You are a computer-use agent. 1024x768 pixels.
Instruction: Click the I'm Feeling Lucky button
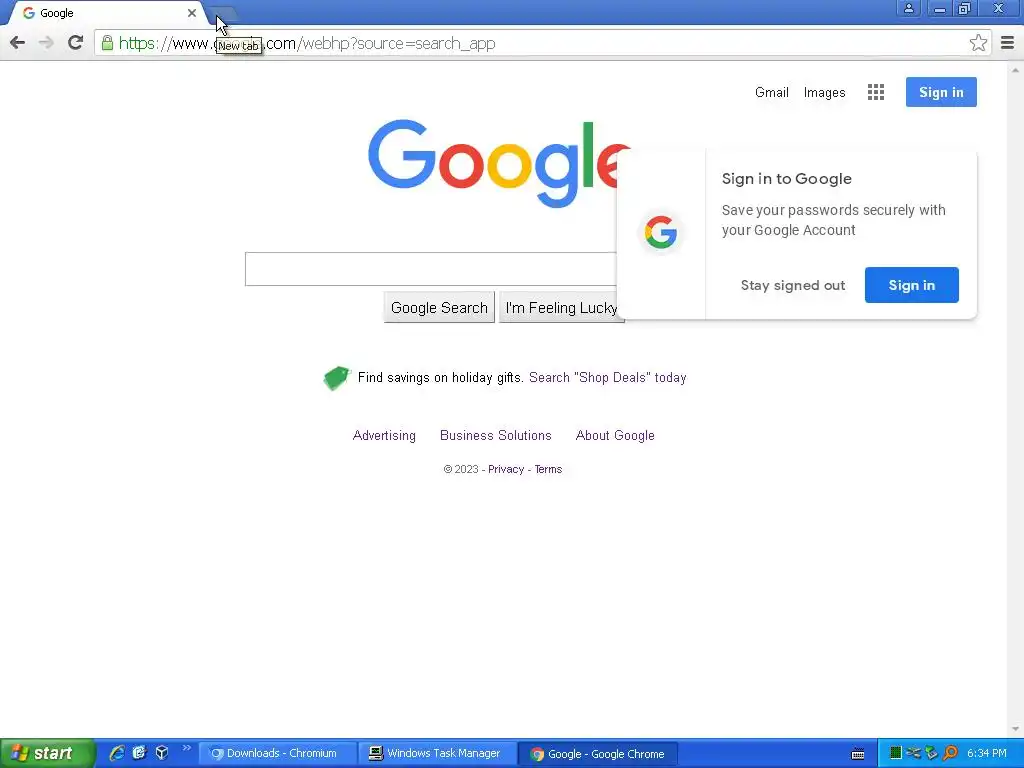[x=561, y=308]
